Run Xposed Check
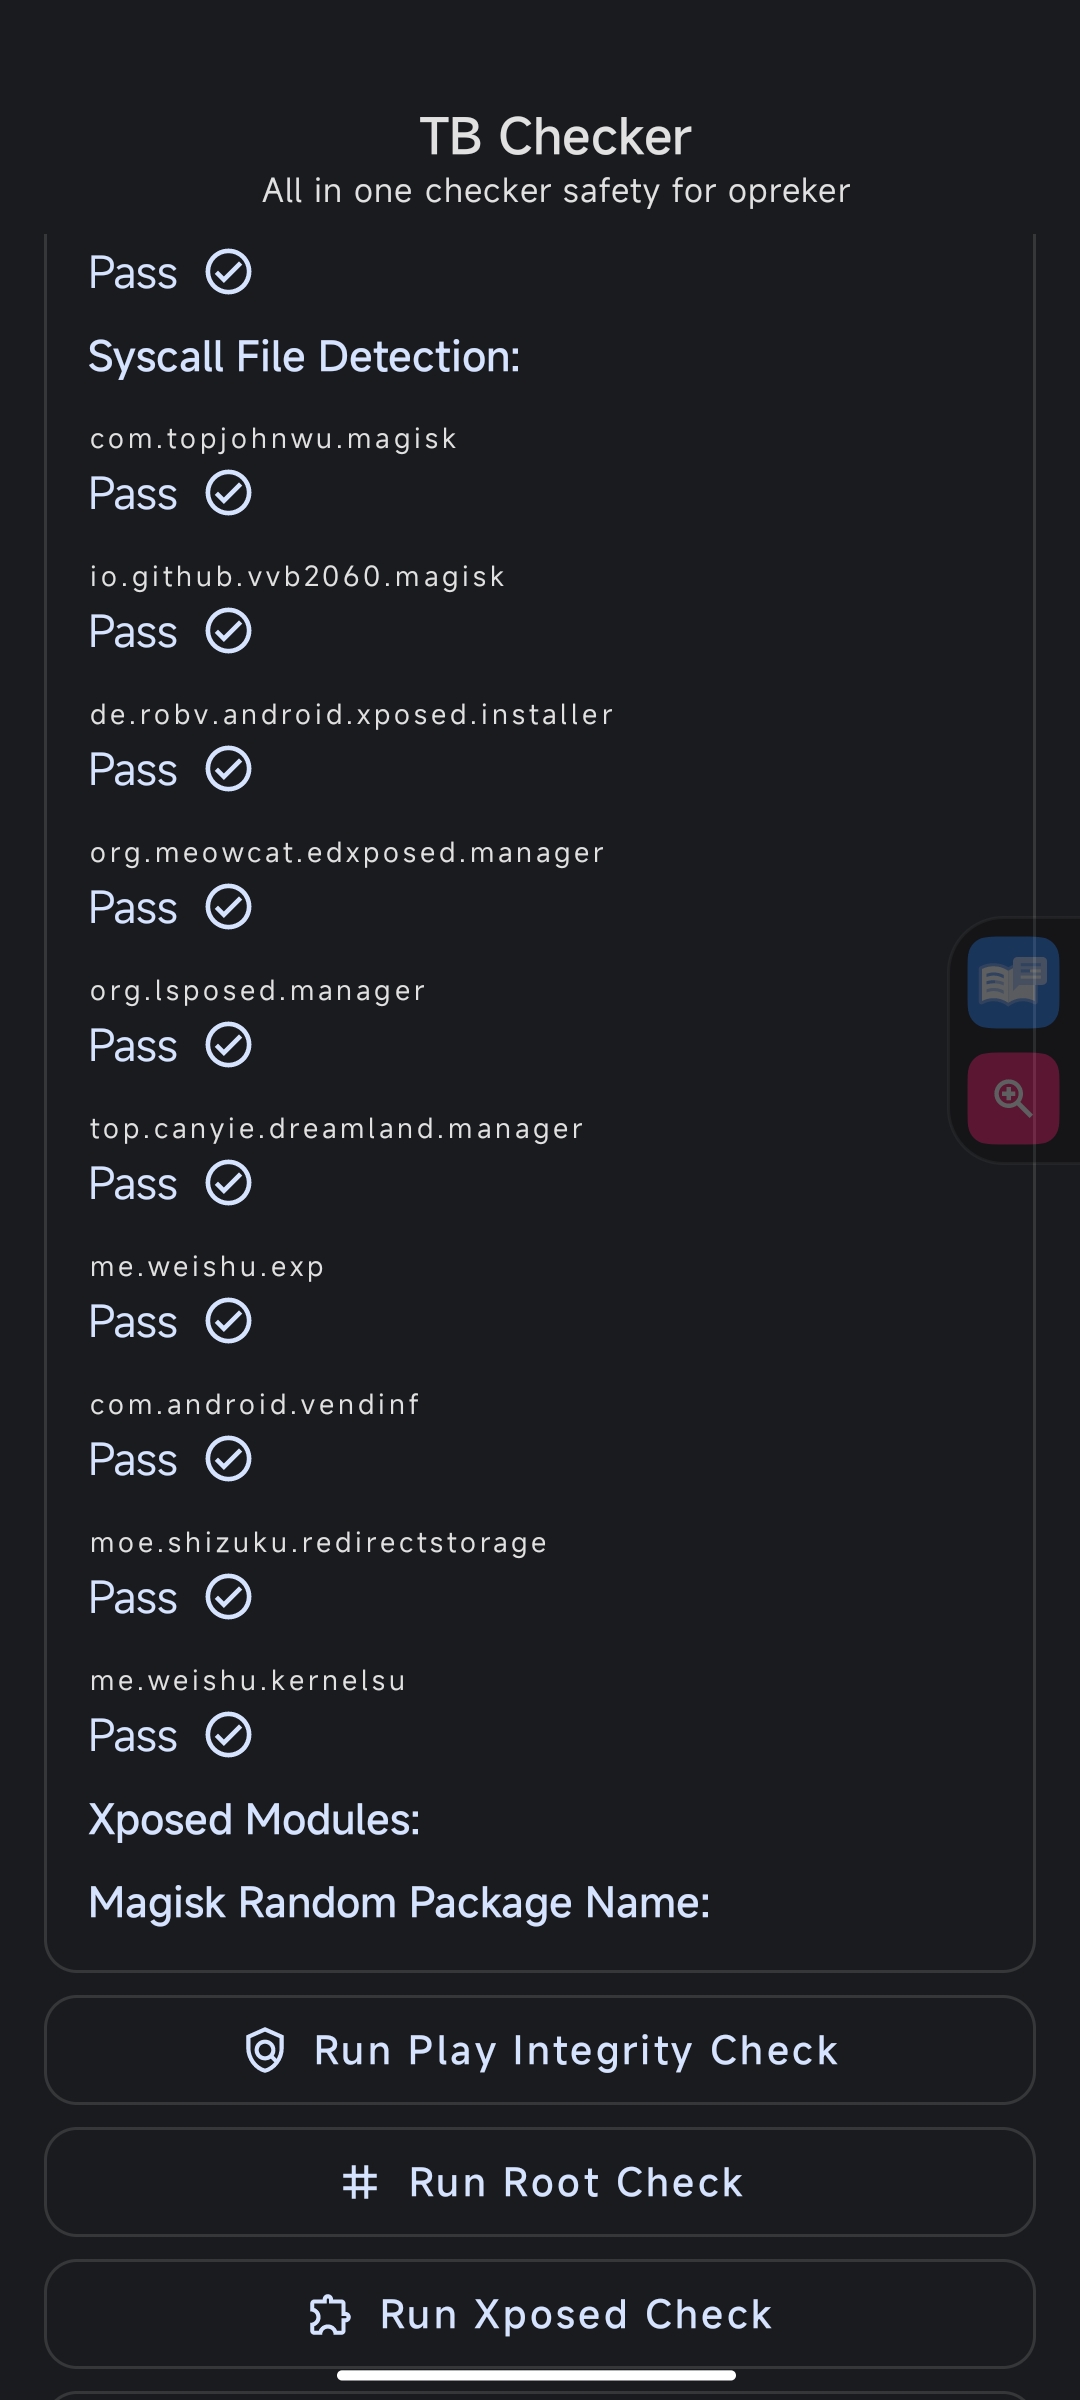Viewport: 1080px width, 2400px height. coord(540,2314)
